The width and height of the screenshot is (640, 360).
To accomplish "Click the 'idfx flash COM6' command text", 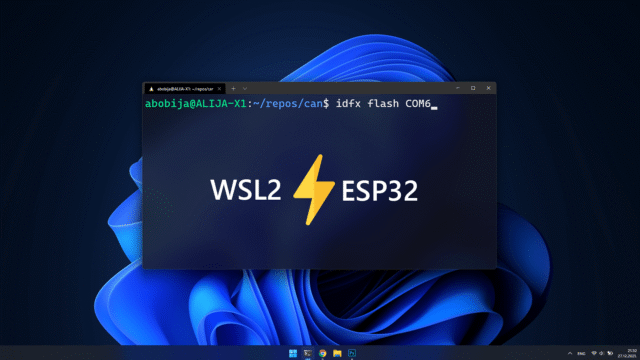I will tap(383, 104).
